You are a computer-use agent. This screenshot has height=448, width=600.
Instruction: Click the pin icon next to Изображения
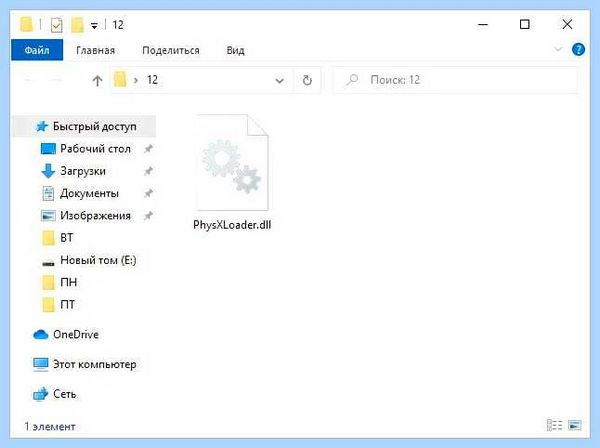coord(148,216)
